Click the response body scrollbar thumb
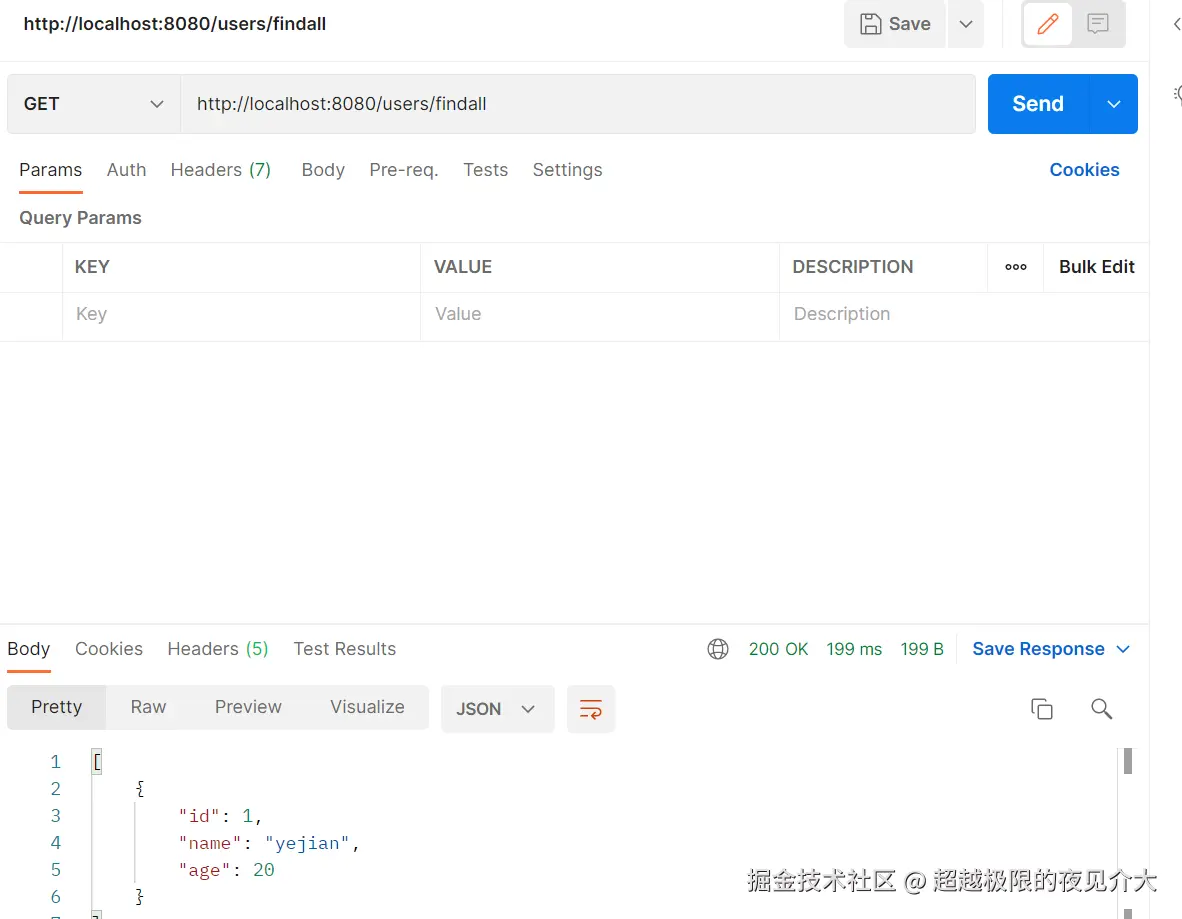This screenshot has height=919, width=1182. tap(1128, 761)
